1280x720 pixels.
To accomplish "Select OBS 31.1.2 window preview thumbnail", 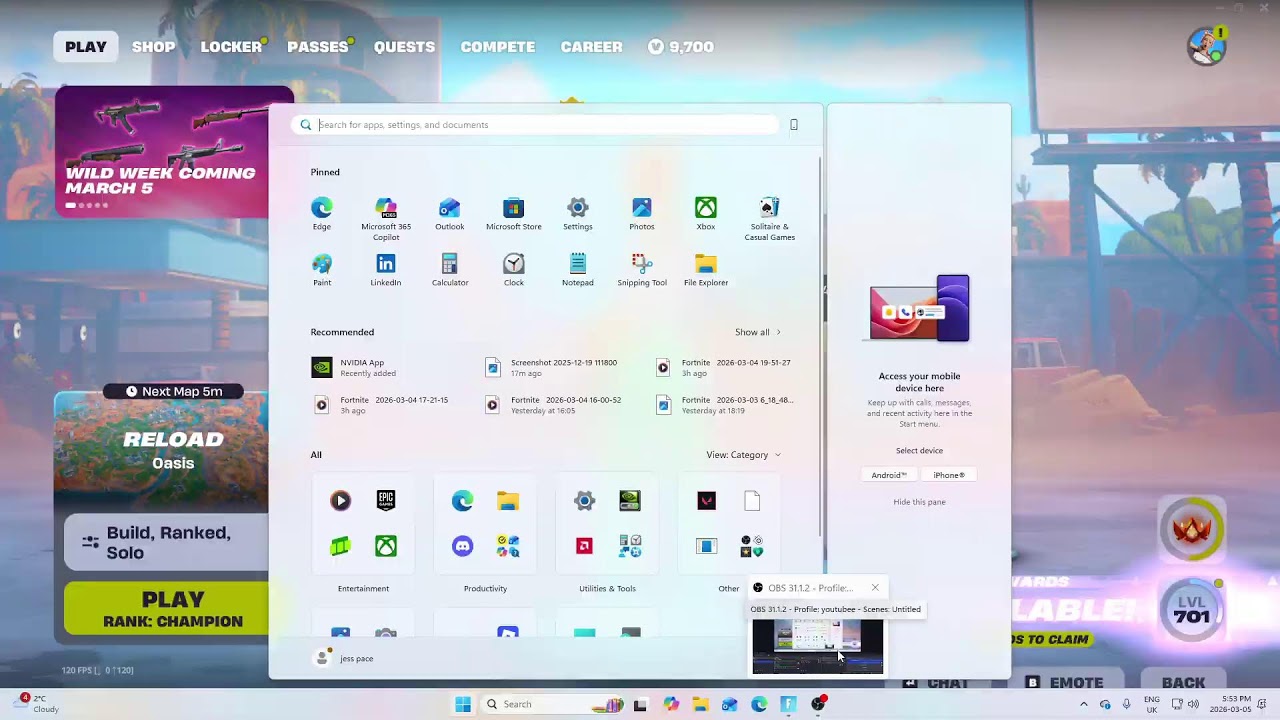I will 818,646.
